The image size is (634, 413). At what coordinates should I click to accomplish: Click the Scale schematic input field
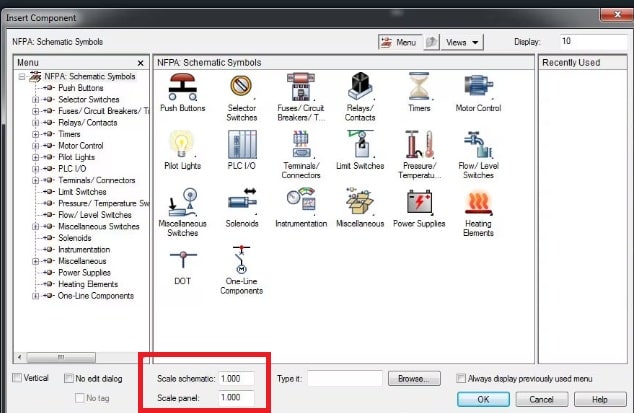[x=237, y=379]
